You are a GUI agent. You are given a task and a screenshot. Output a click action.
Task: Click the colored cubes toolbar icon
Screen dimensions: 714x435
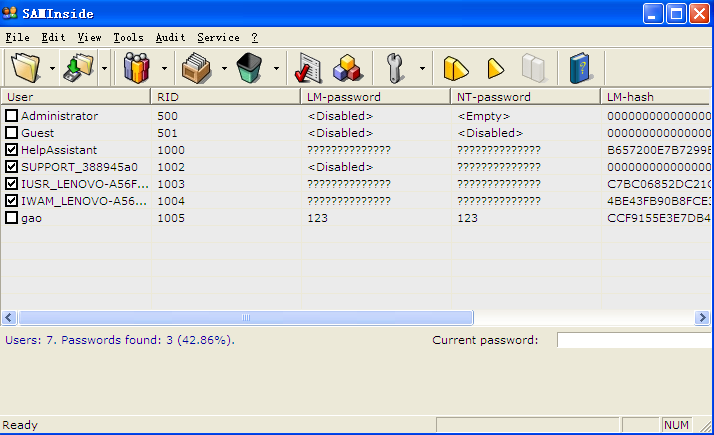[x=347, y=68]
